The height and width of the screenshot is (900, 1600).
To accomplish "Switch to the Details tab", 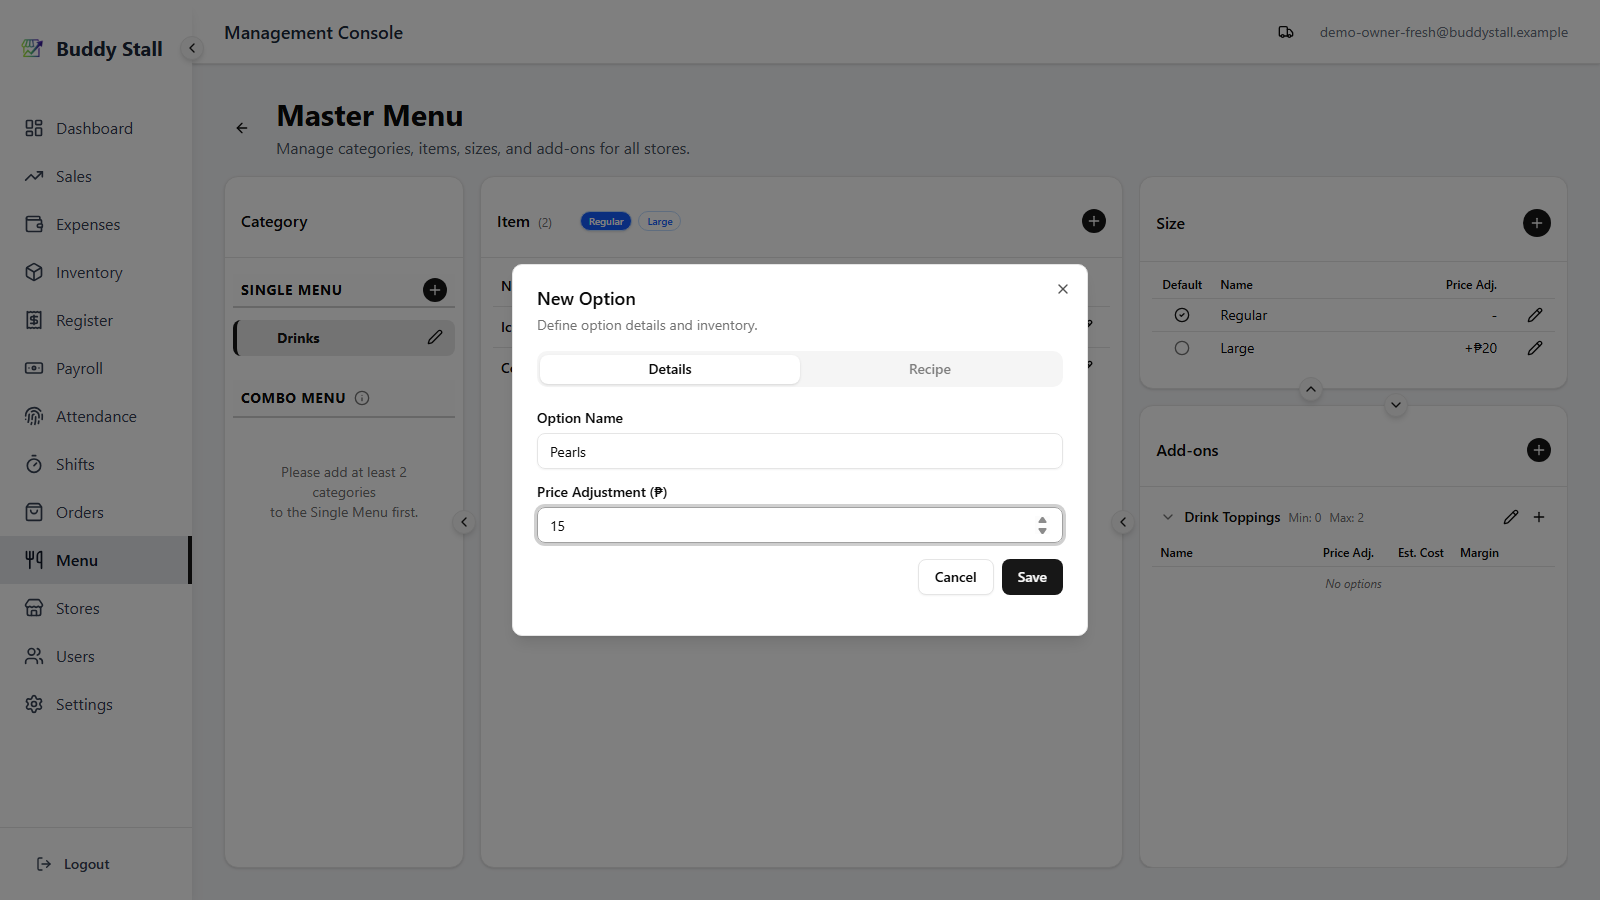I will click(670, 369).
